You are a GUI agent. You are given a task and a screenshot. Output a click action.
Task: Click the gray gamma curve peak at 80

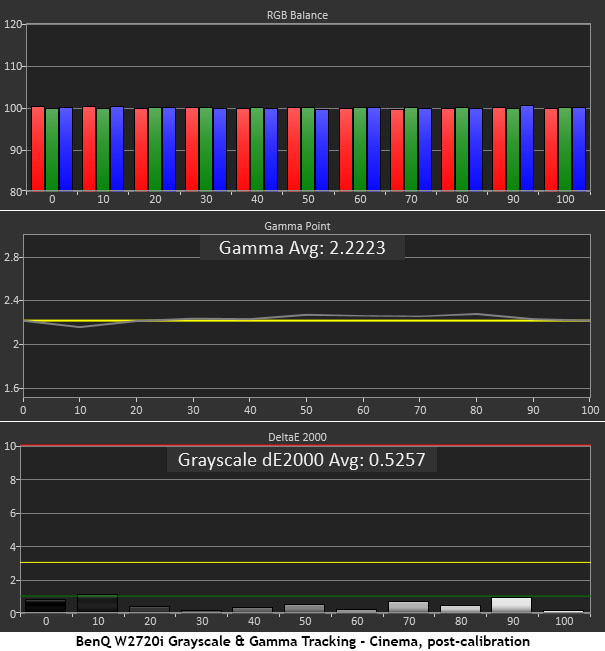477,314
